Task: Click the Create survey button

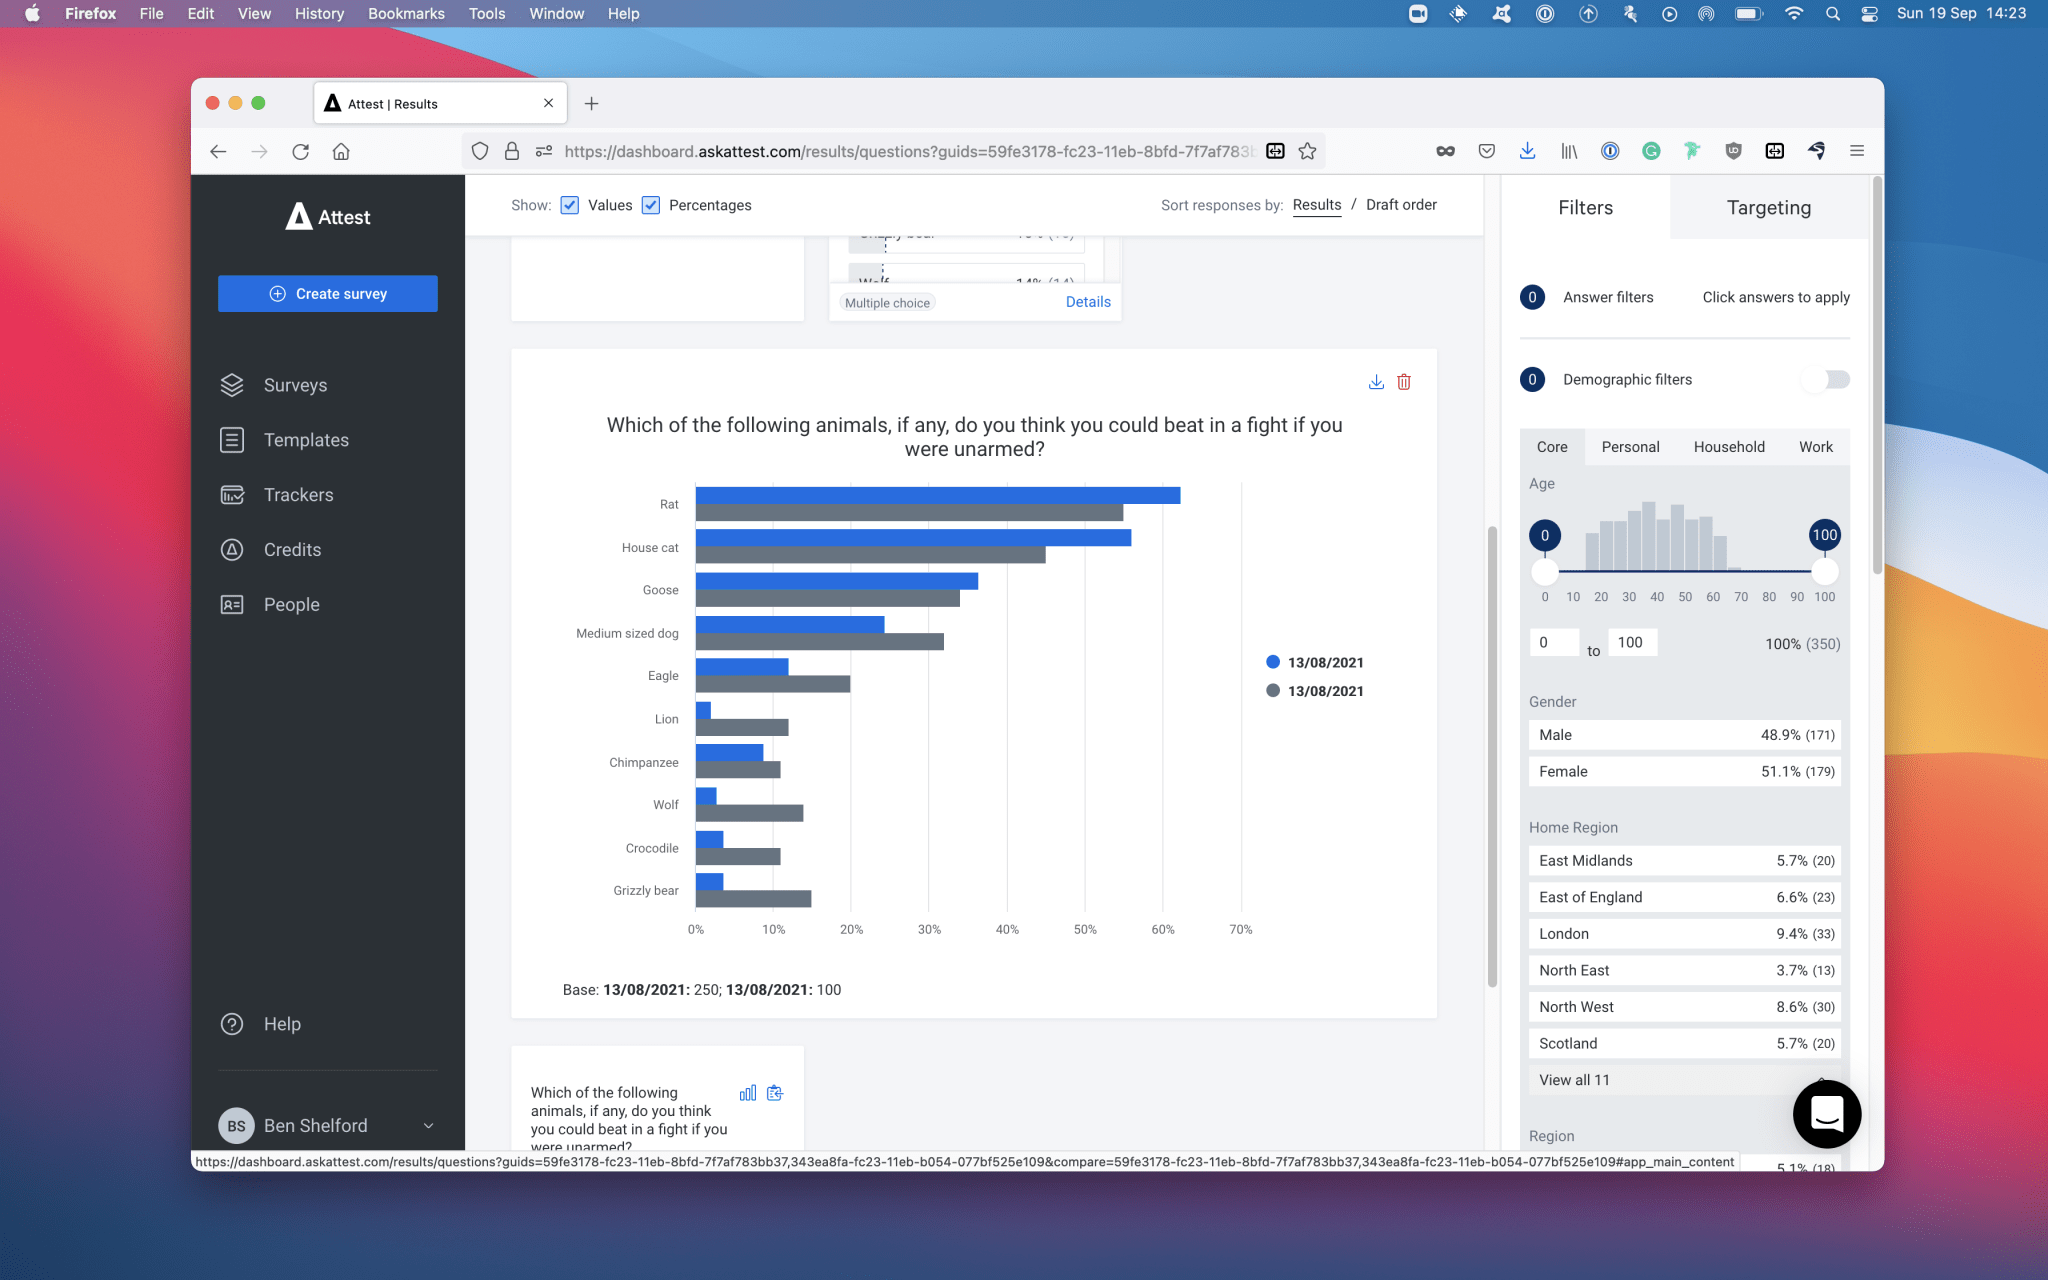Action: pyautogui.click(x=328, y=294)
